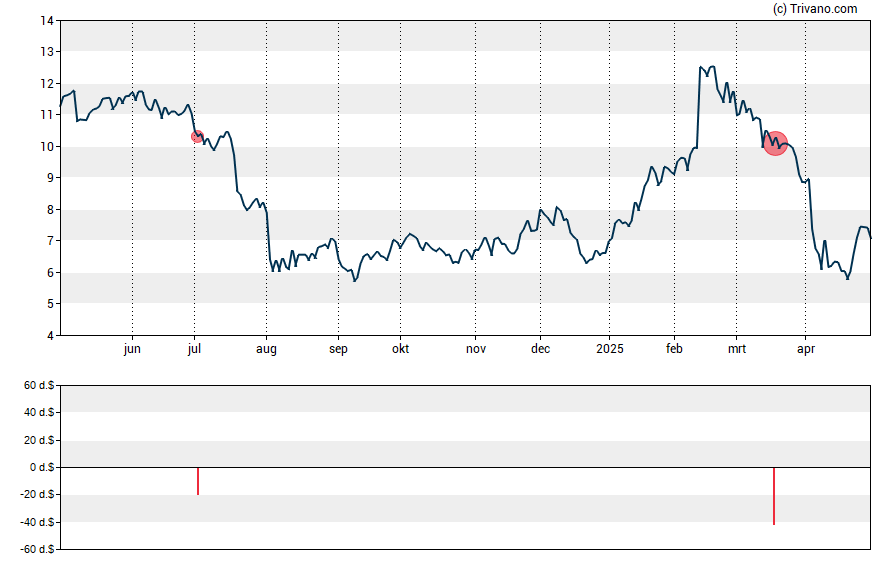Click the red bar reaching -40 d.$

774,496
